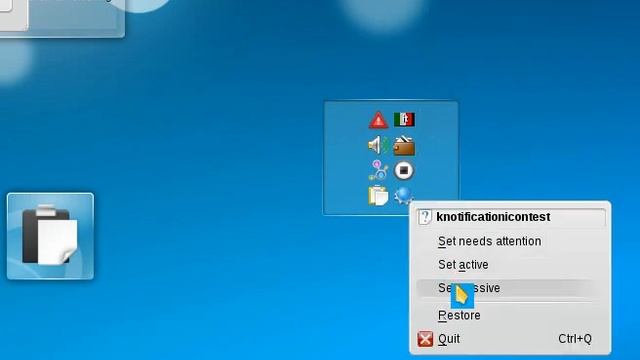This screenshot has width=640, height=360.
Task: Open the clipboard papers tray icon
Action: point(378,196)
